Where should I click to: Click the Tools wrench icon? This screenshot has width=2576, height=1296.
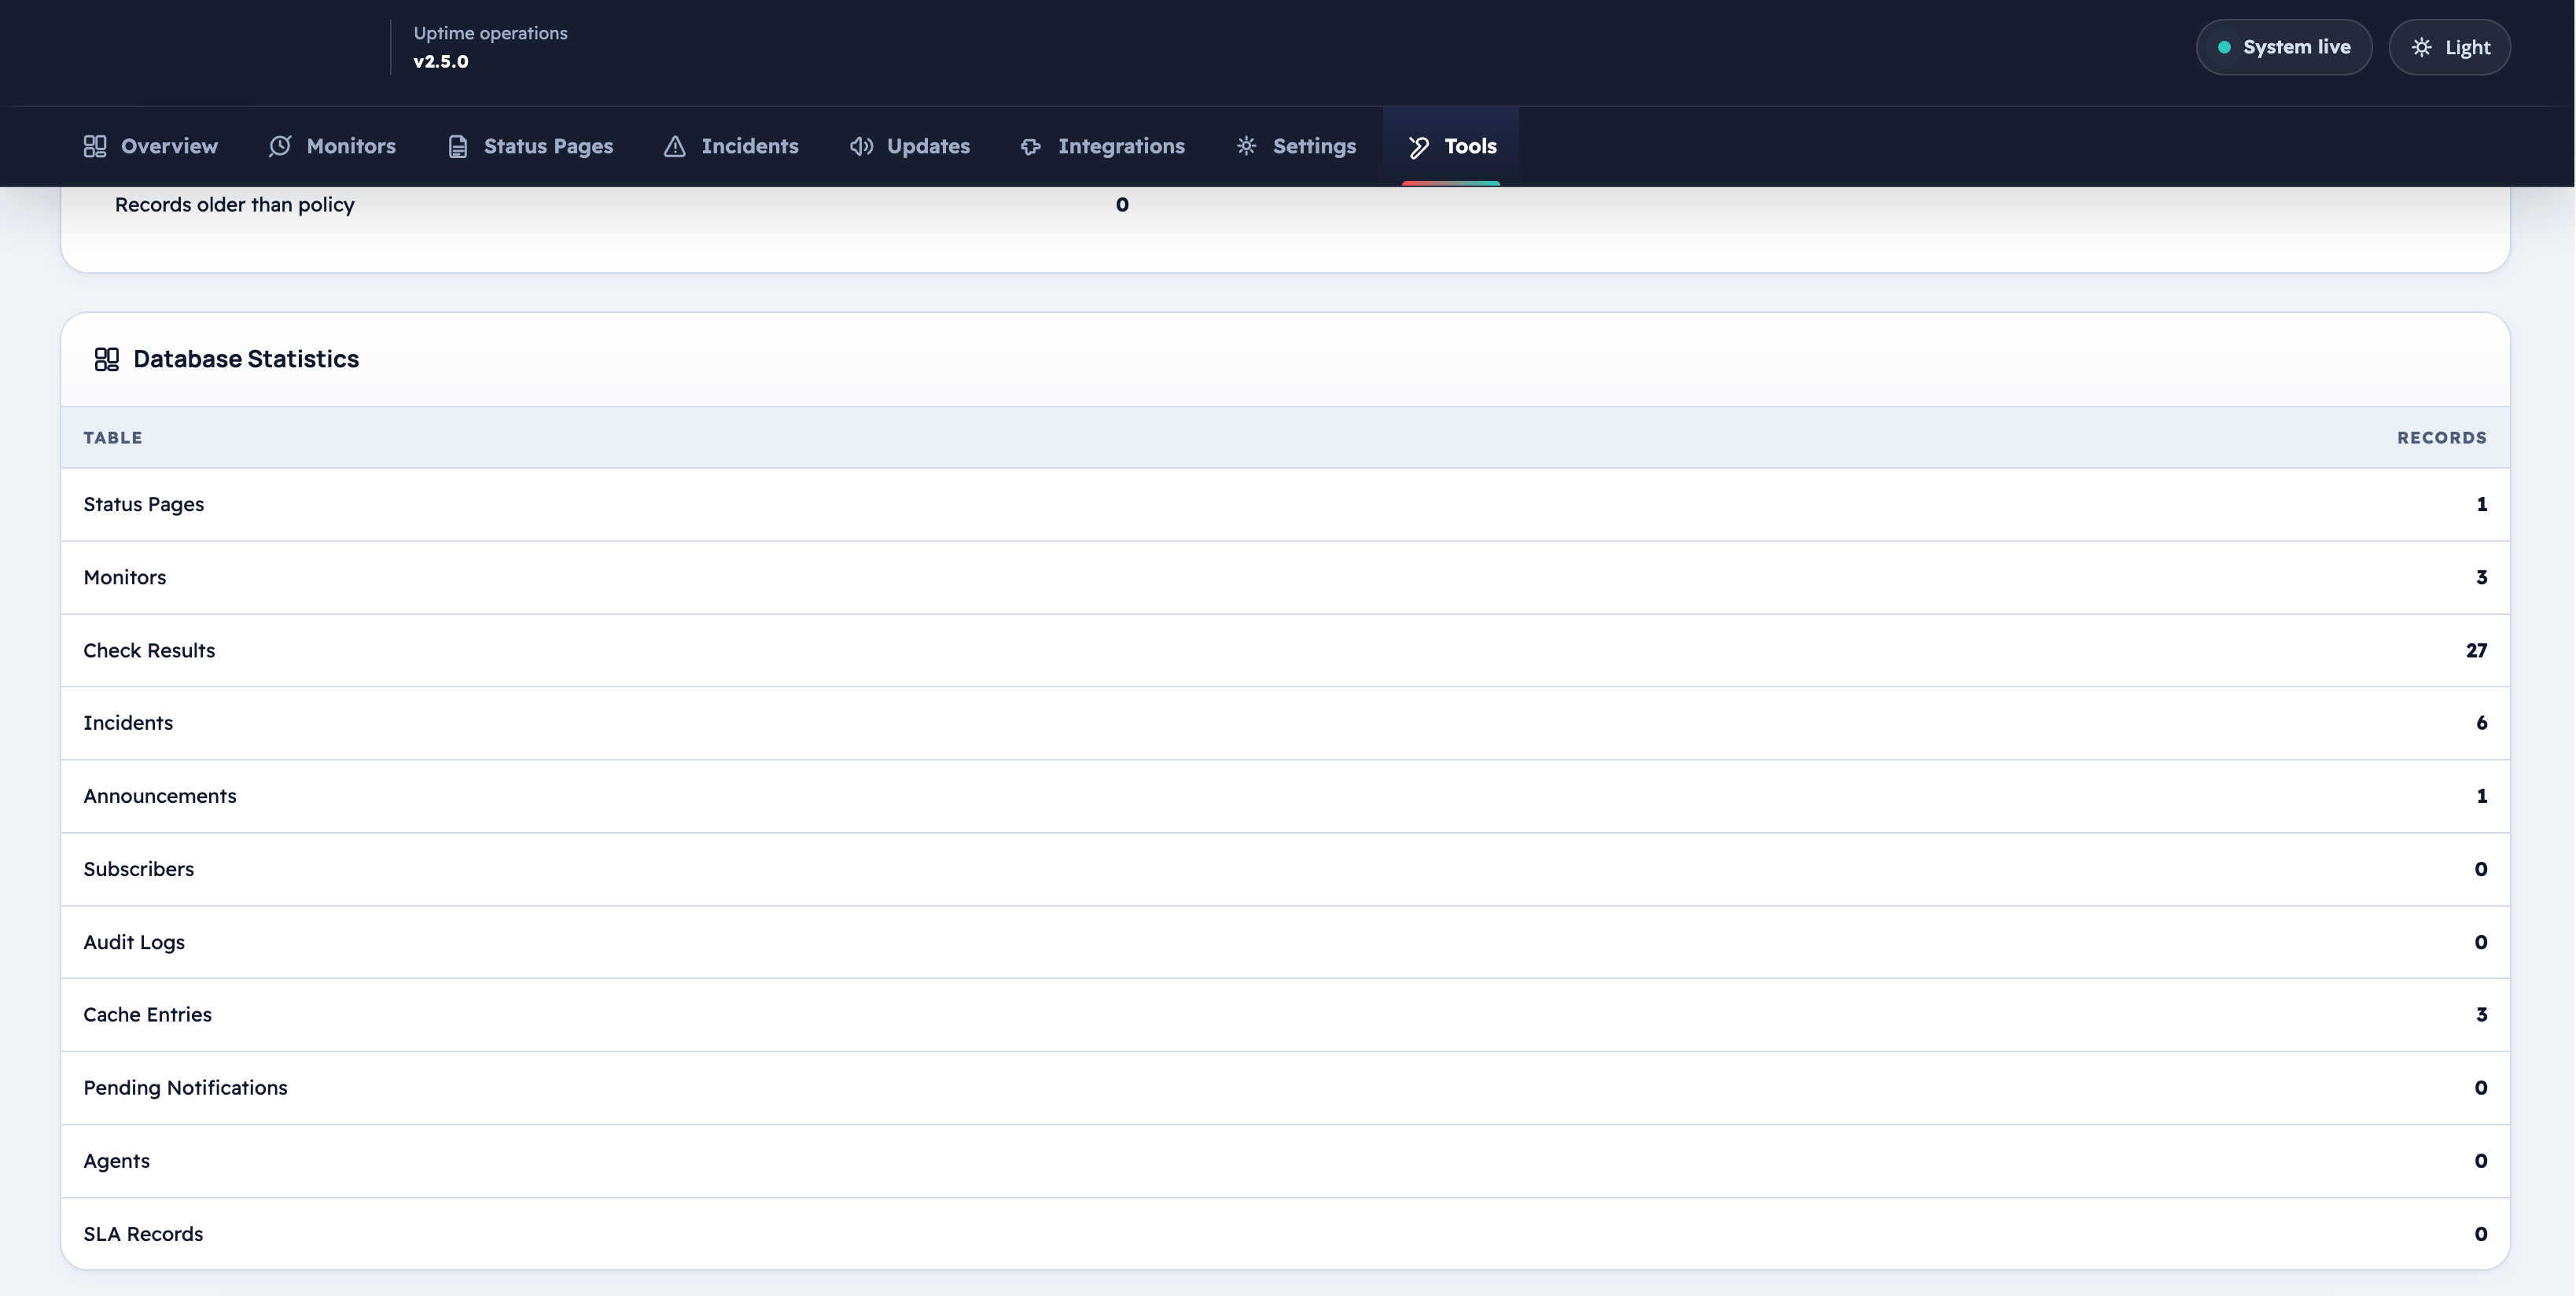[x=1419, y=147]
